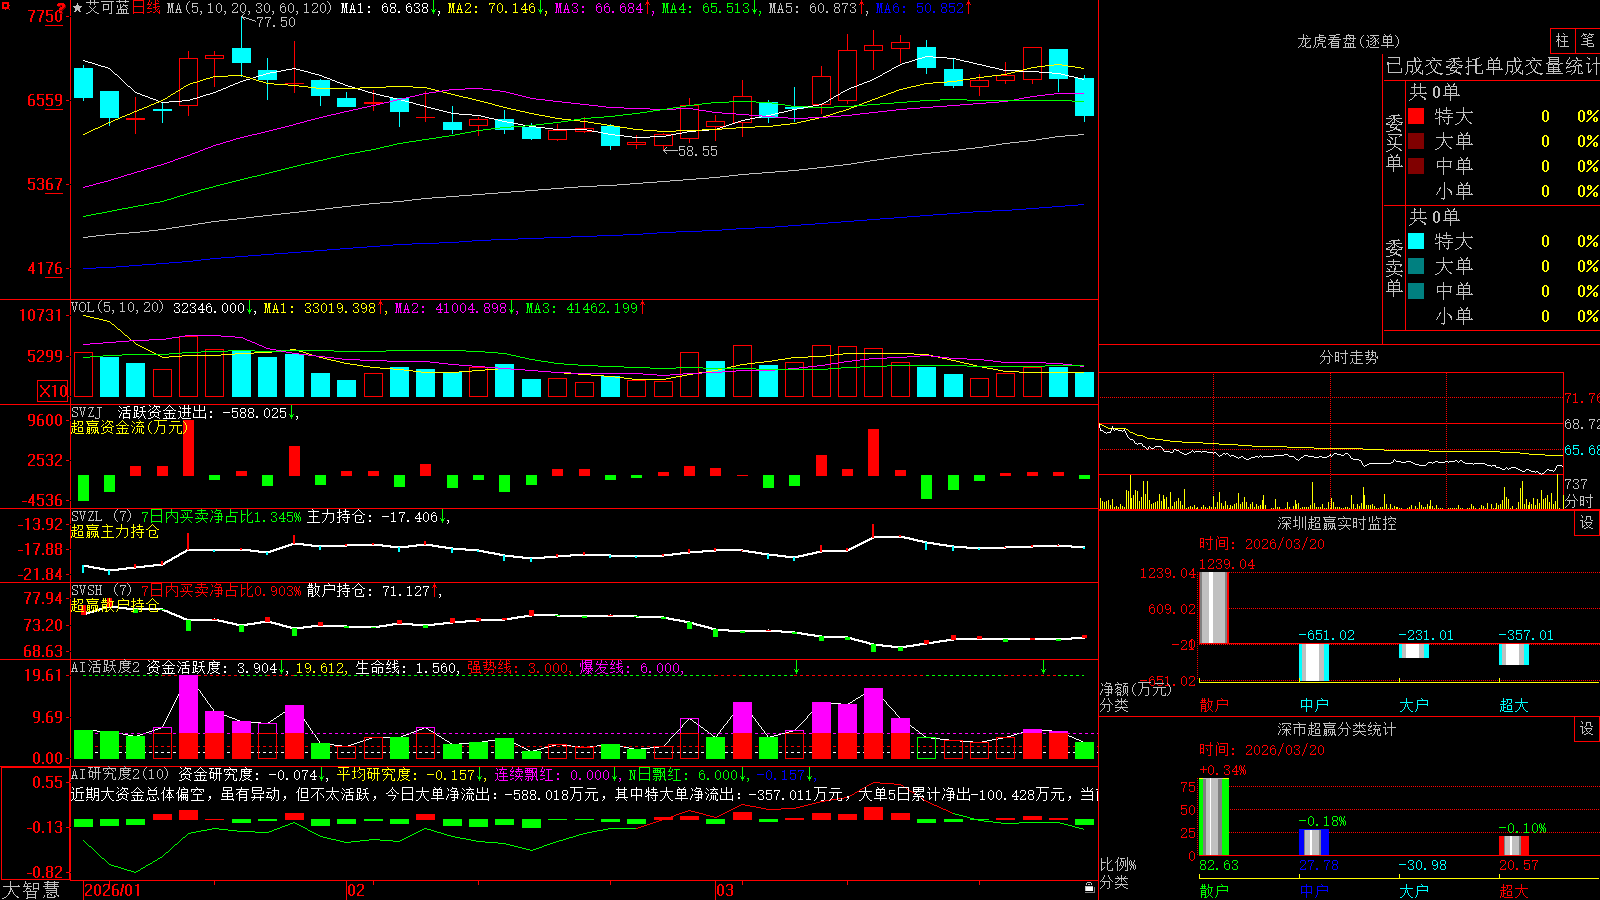This screenshot has width=1600, height=900.
Task: Open the SVSH (7) indicator label
Action: click(101, 590)
